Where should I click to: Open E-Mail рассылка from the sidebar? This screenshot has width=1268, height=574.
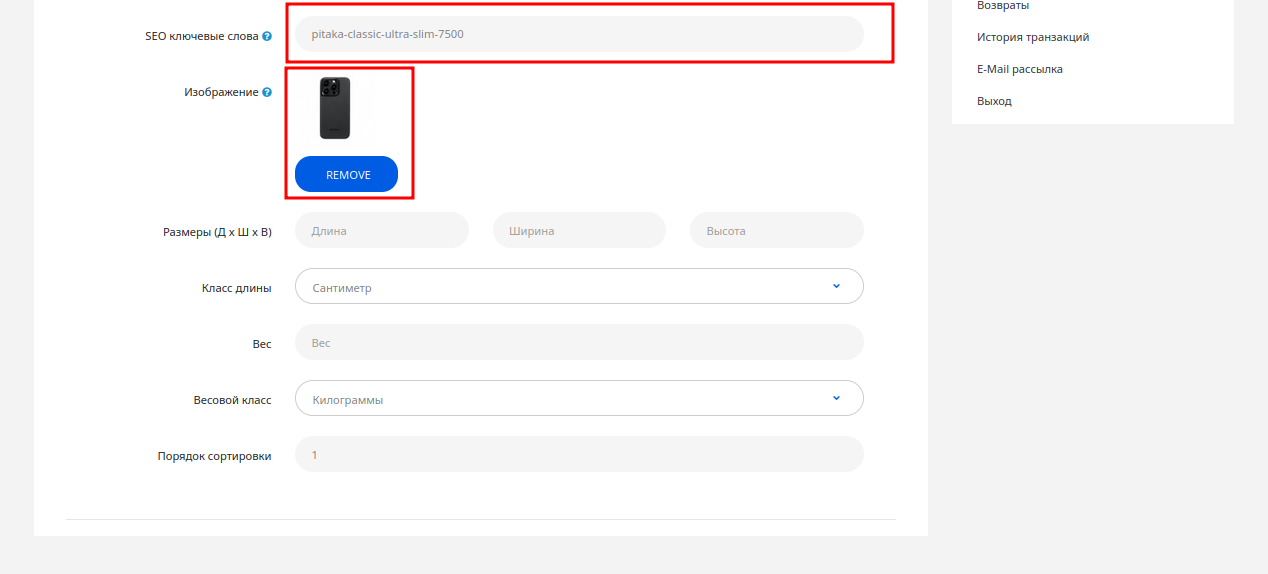tap(1019, 69)
